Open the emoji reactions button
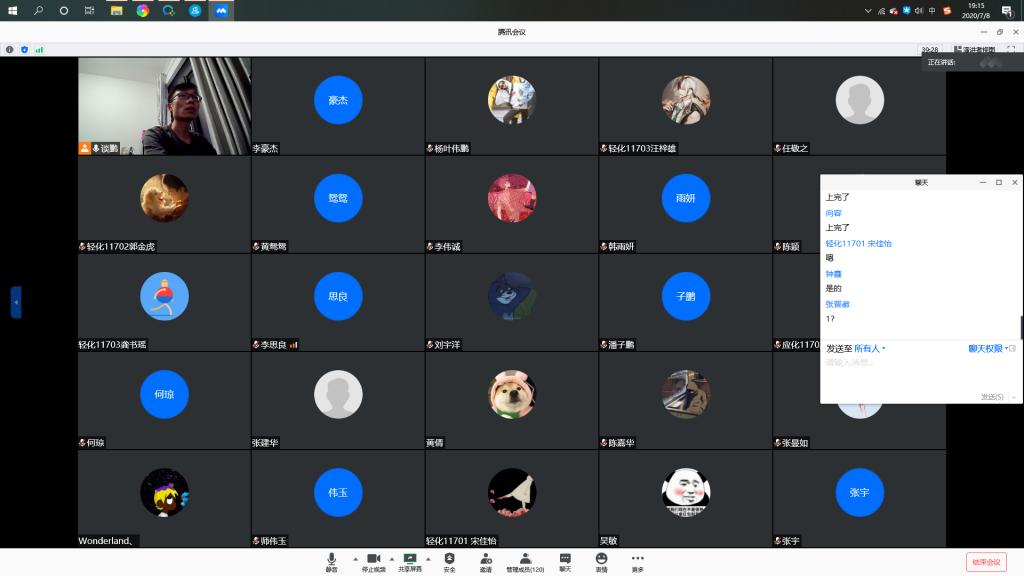 [x=601, y=561]
